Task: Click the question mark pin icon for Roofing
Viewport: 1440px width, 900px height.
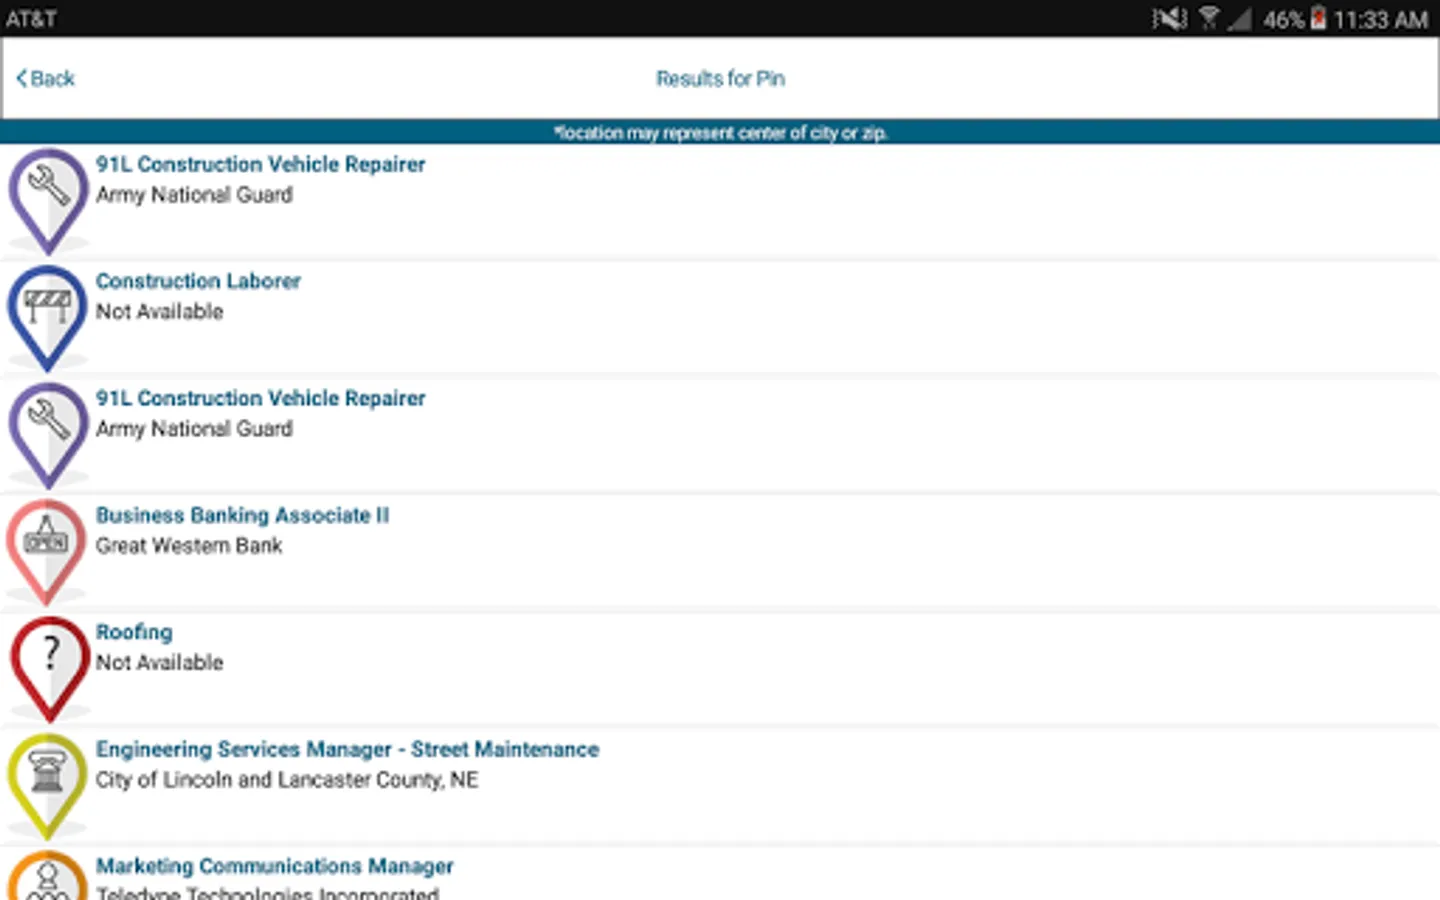Action: (x=48, y=669)
